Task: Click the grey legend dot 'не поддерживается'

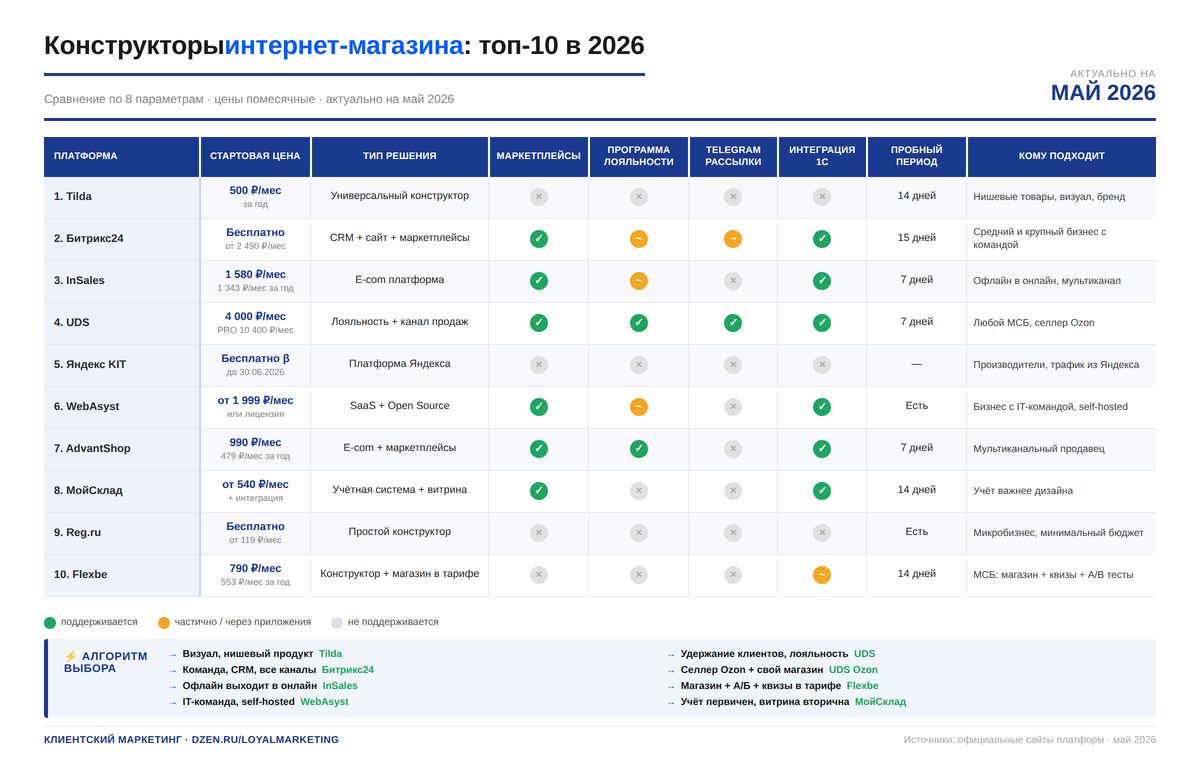Action: click(337, 623)
